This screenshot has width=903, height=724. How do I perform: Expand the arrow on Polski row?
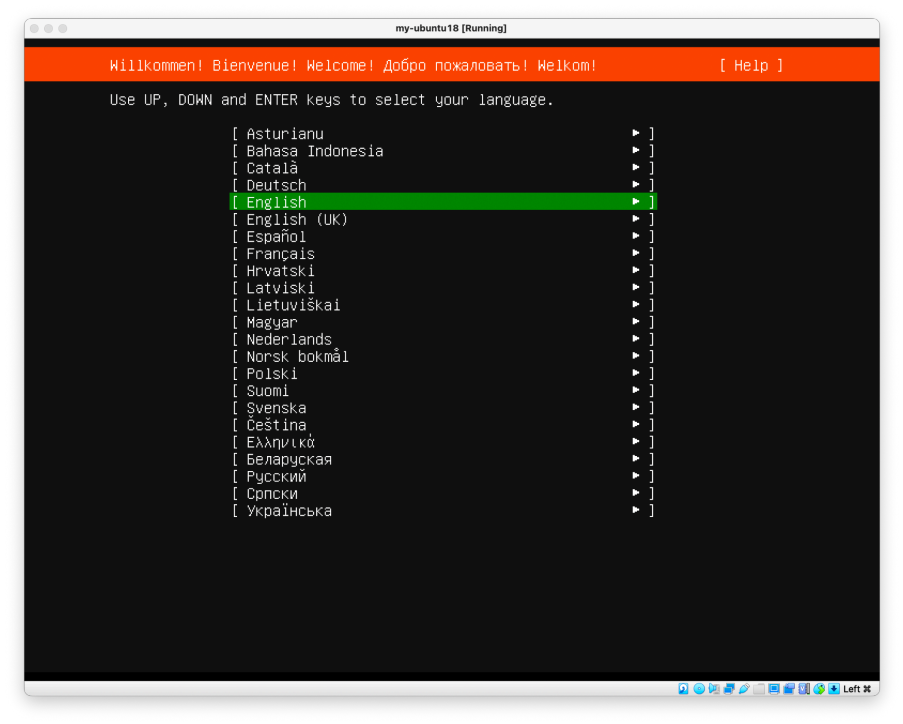click(636, 373)
